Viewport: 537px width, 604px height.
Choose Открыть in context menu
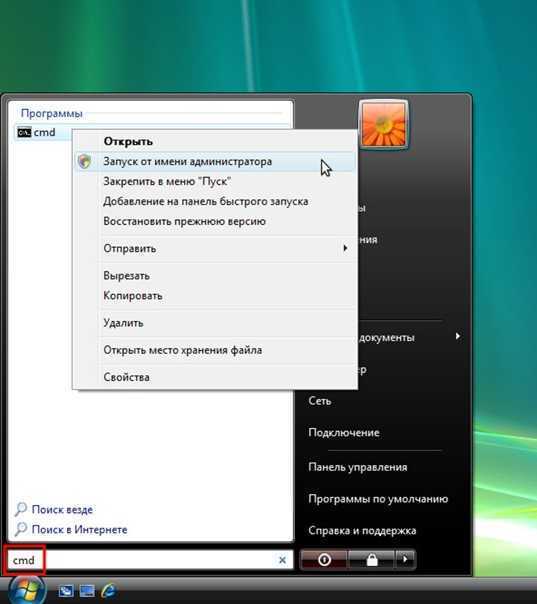128,141
